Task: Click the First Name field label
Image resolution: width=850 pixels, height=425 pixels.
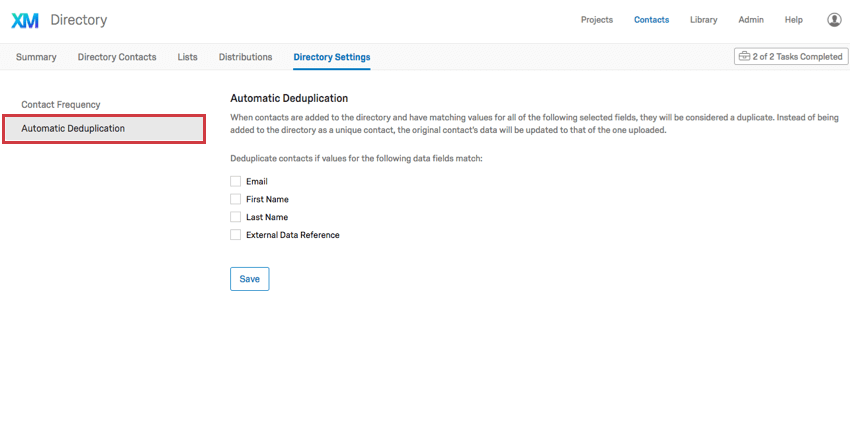Action: click(x=267, y=199)
